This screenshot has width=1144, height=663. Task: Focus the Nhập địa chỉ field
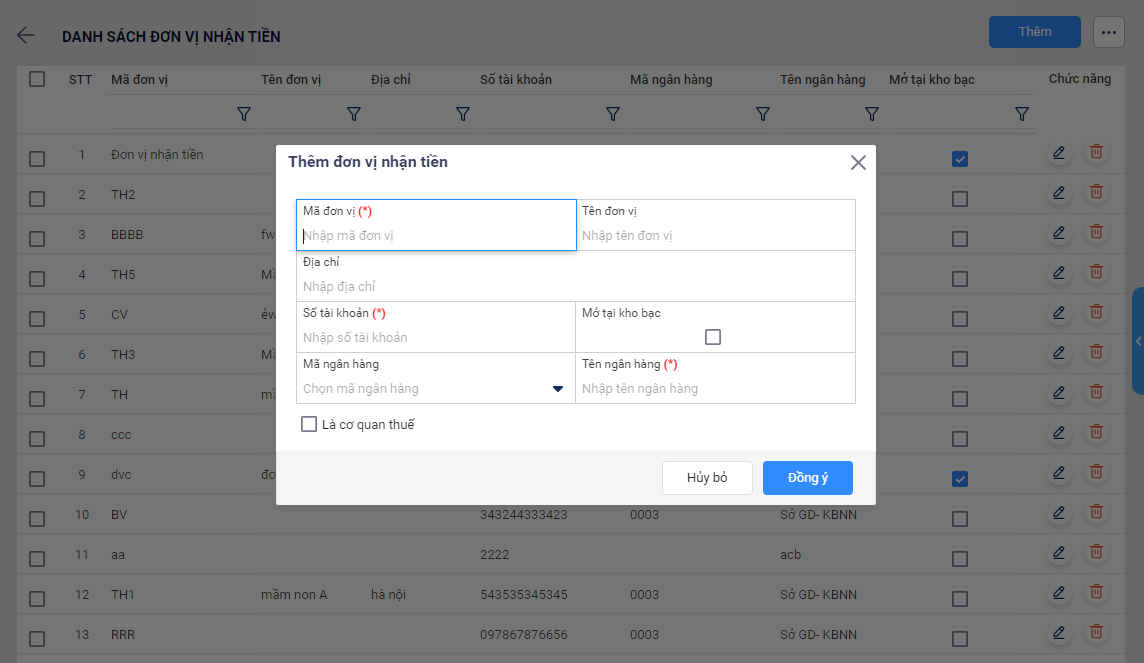576,287
